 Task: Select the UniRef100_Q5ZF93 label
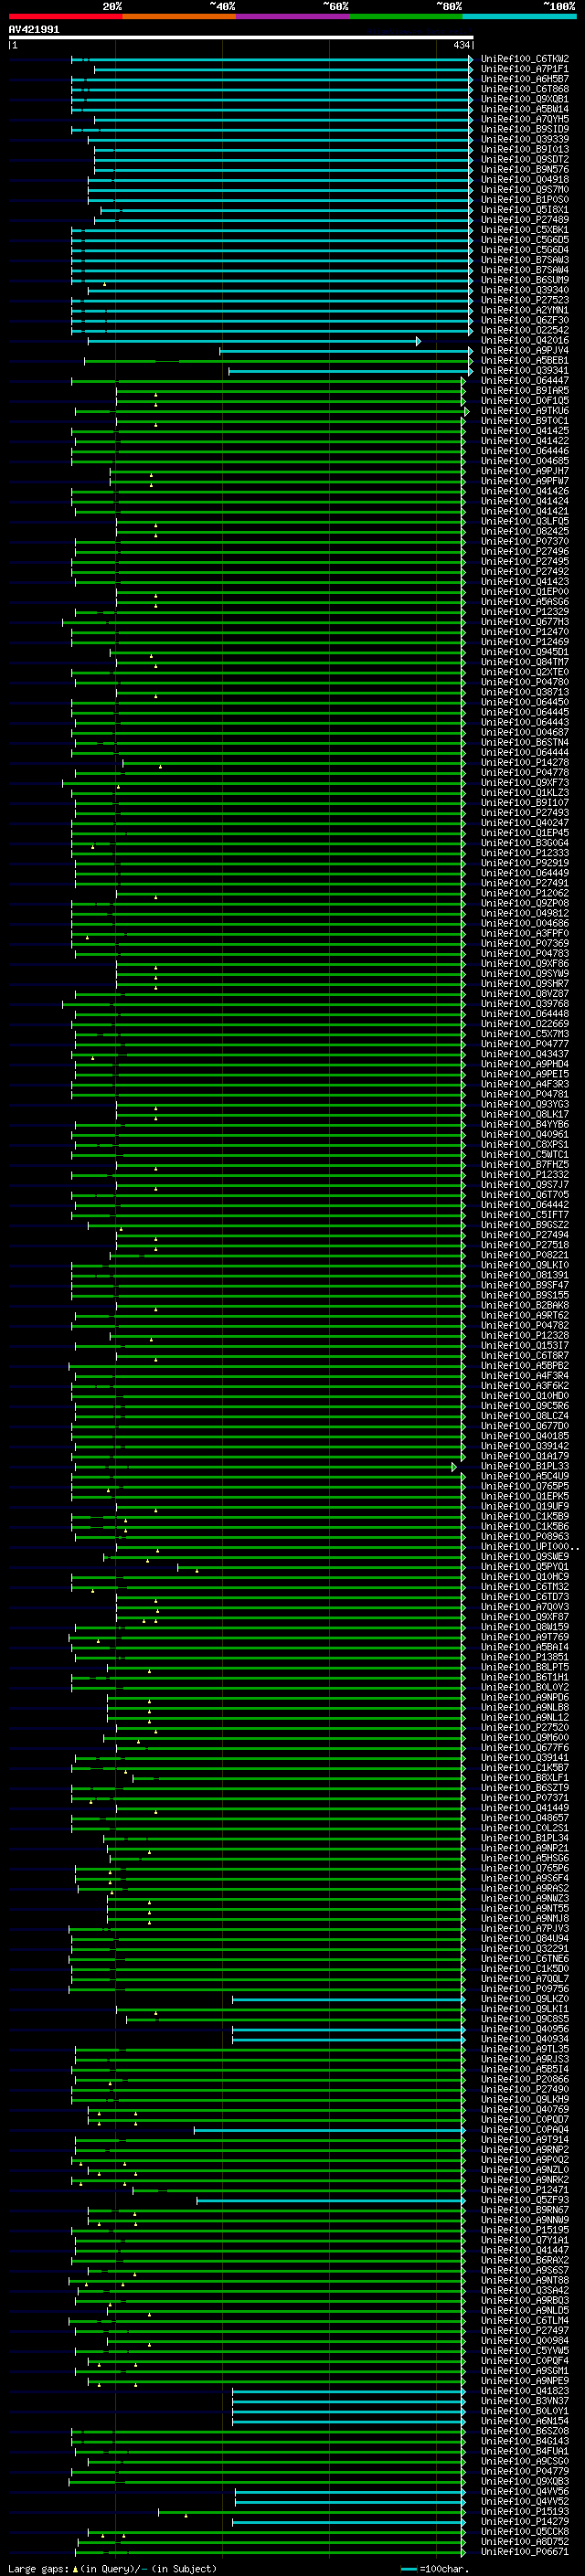click(525, 2199)
